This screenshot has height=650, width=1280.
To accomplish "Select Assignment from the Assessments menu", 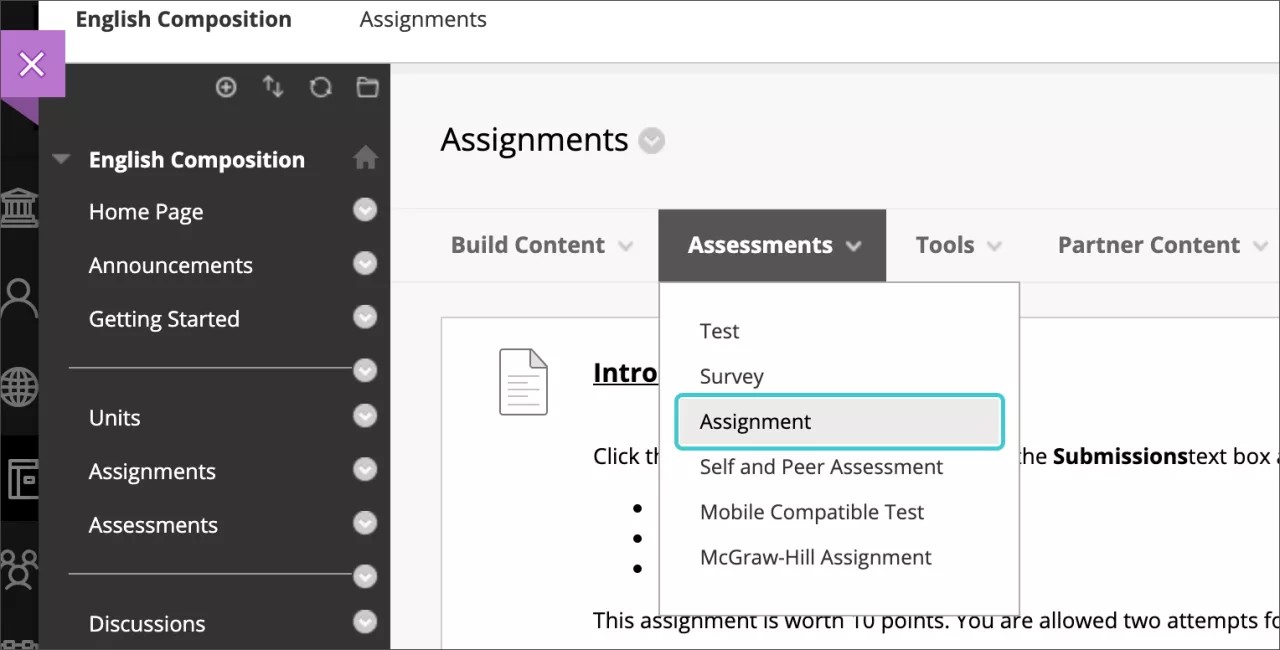I will point(755,421).
